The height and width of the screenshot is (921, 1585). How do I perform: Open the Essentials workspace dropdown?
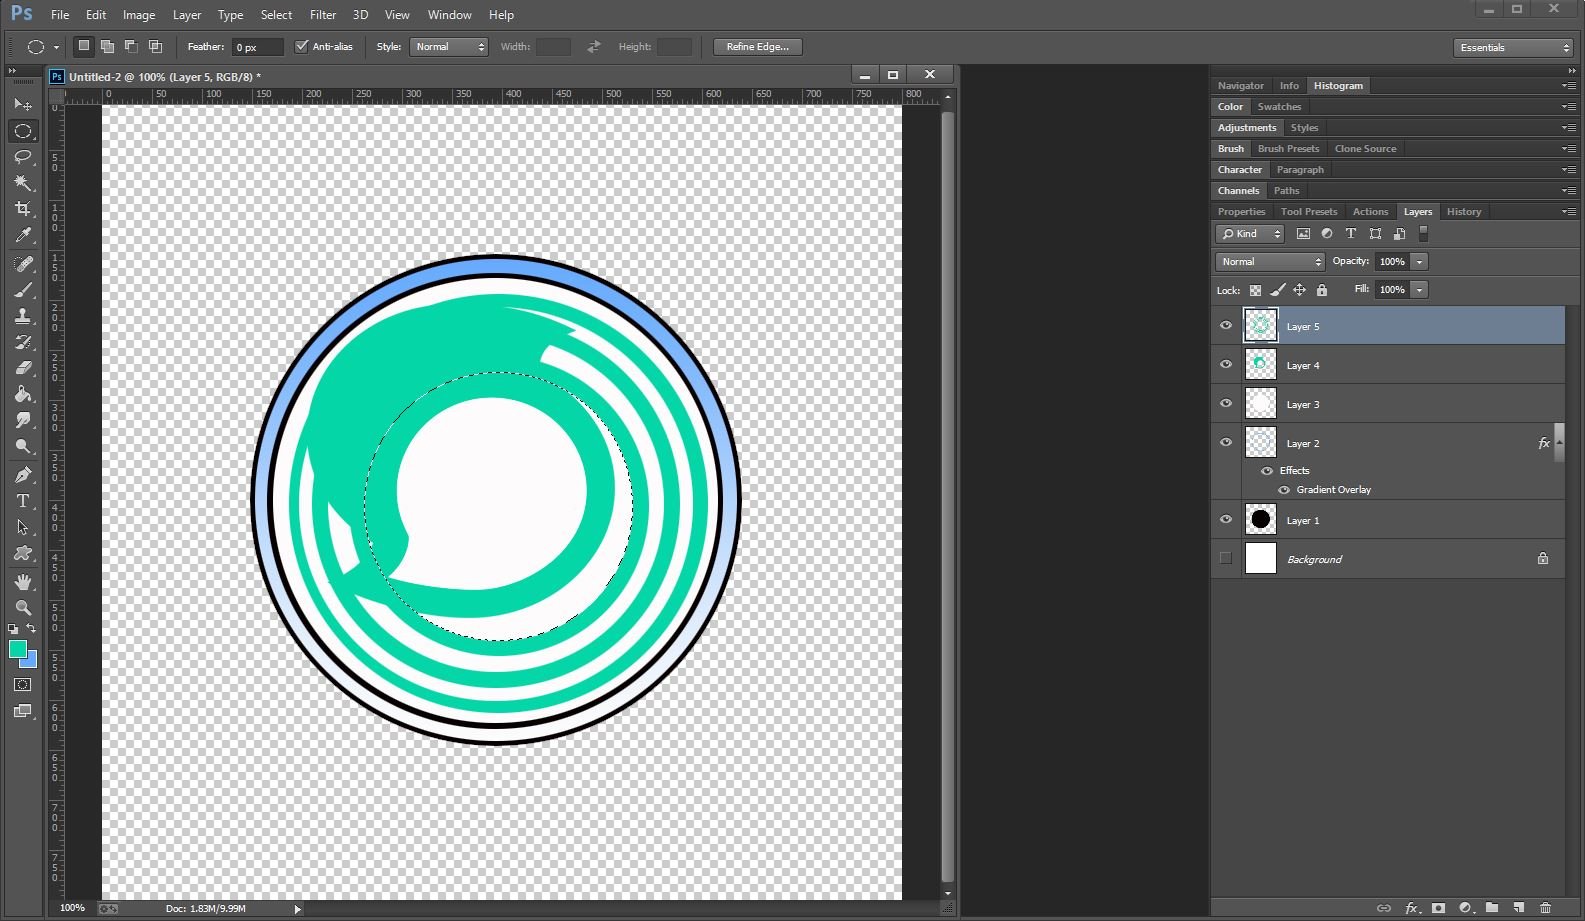tap(1514, 48)
